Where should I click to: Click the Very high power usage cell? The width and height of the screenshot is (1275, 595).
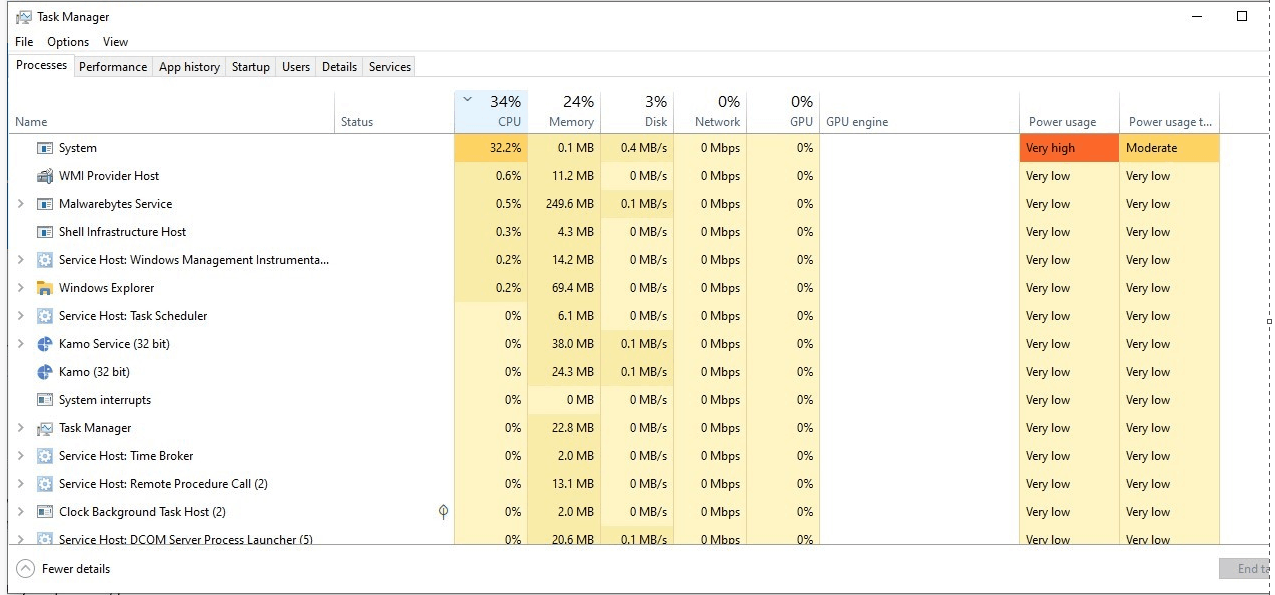[x=1069, y=148]
